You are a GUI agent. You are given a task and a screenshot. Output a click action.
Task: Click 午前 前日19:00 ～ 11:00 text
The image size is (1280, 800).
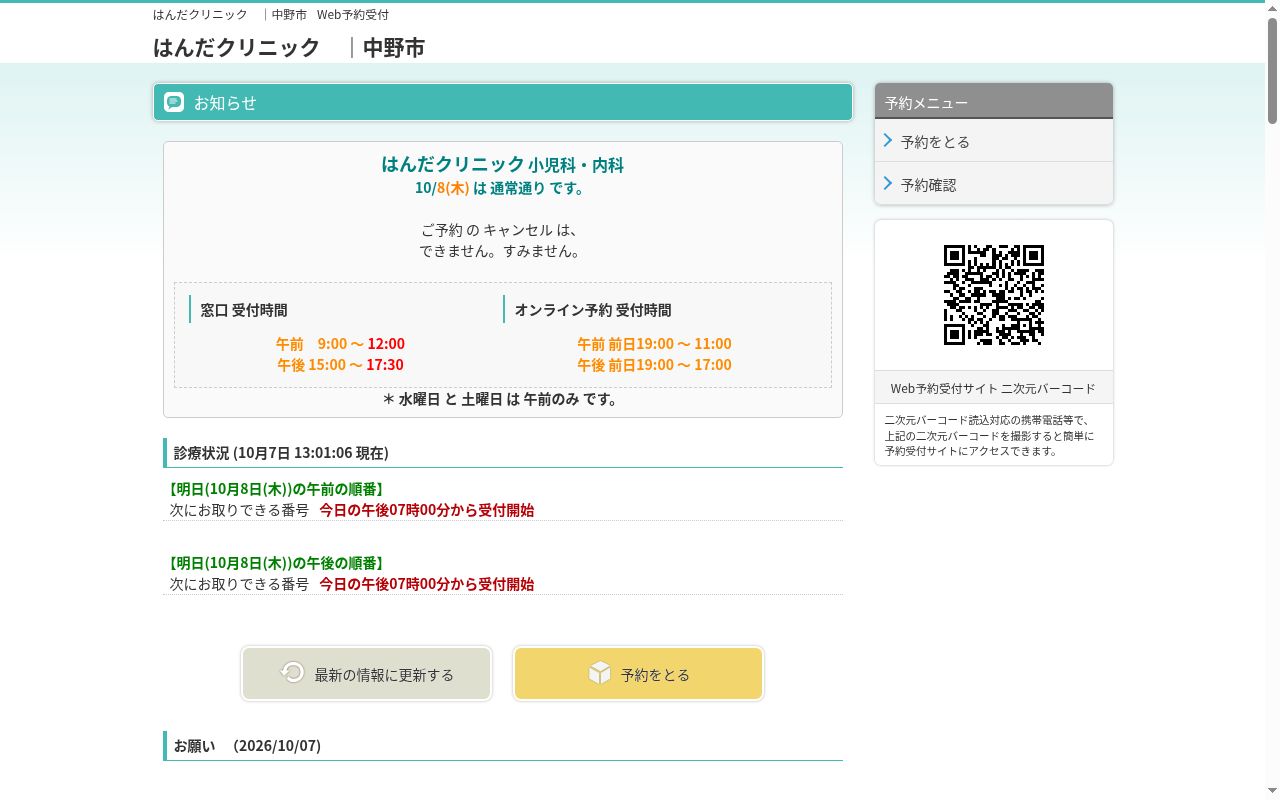(654, 343)
